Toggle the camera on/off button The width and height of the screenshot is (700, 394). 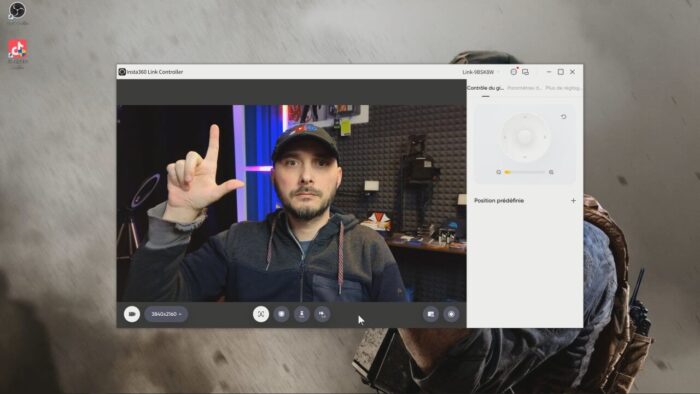click(132, 314)
